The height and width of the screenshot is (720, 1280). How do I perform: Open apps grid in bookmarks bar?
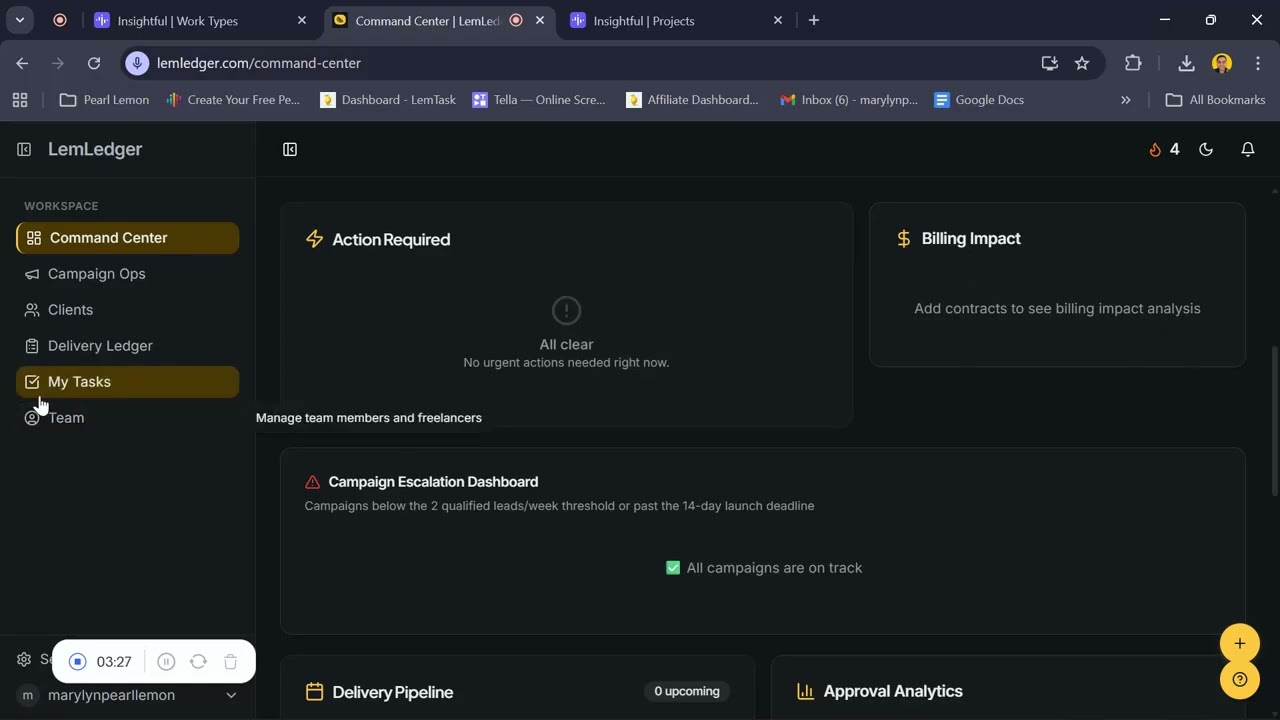[x=20, y=100]
